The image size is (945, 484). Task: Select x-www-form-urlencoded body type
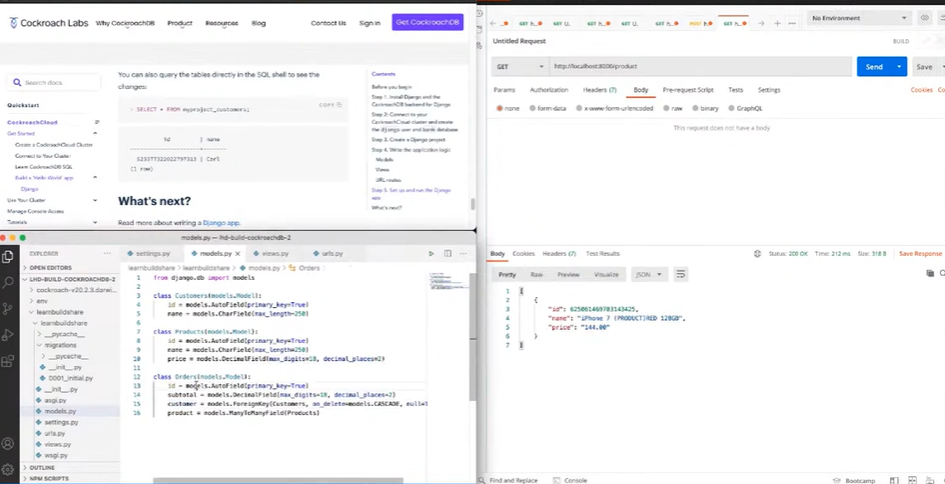tap(614, 108)
